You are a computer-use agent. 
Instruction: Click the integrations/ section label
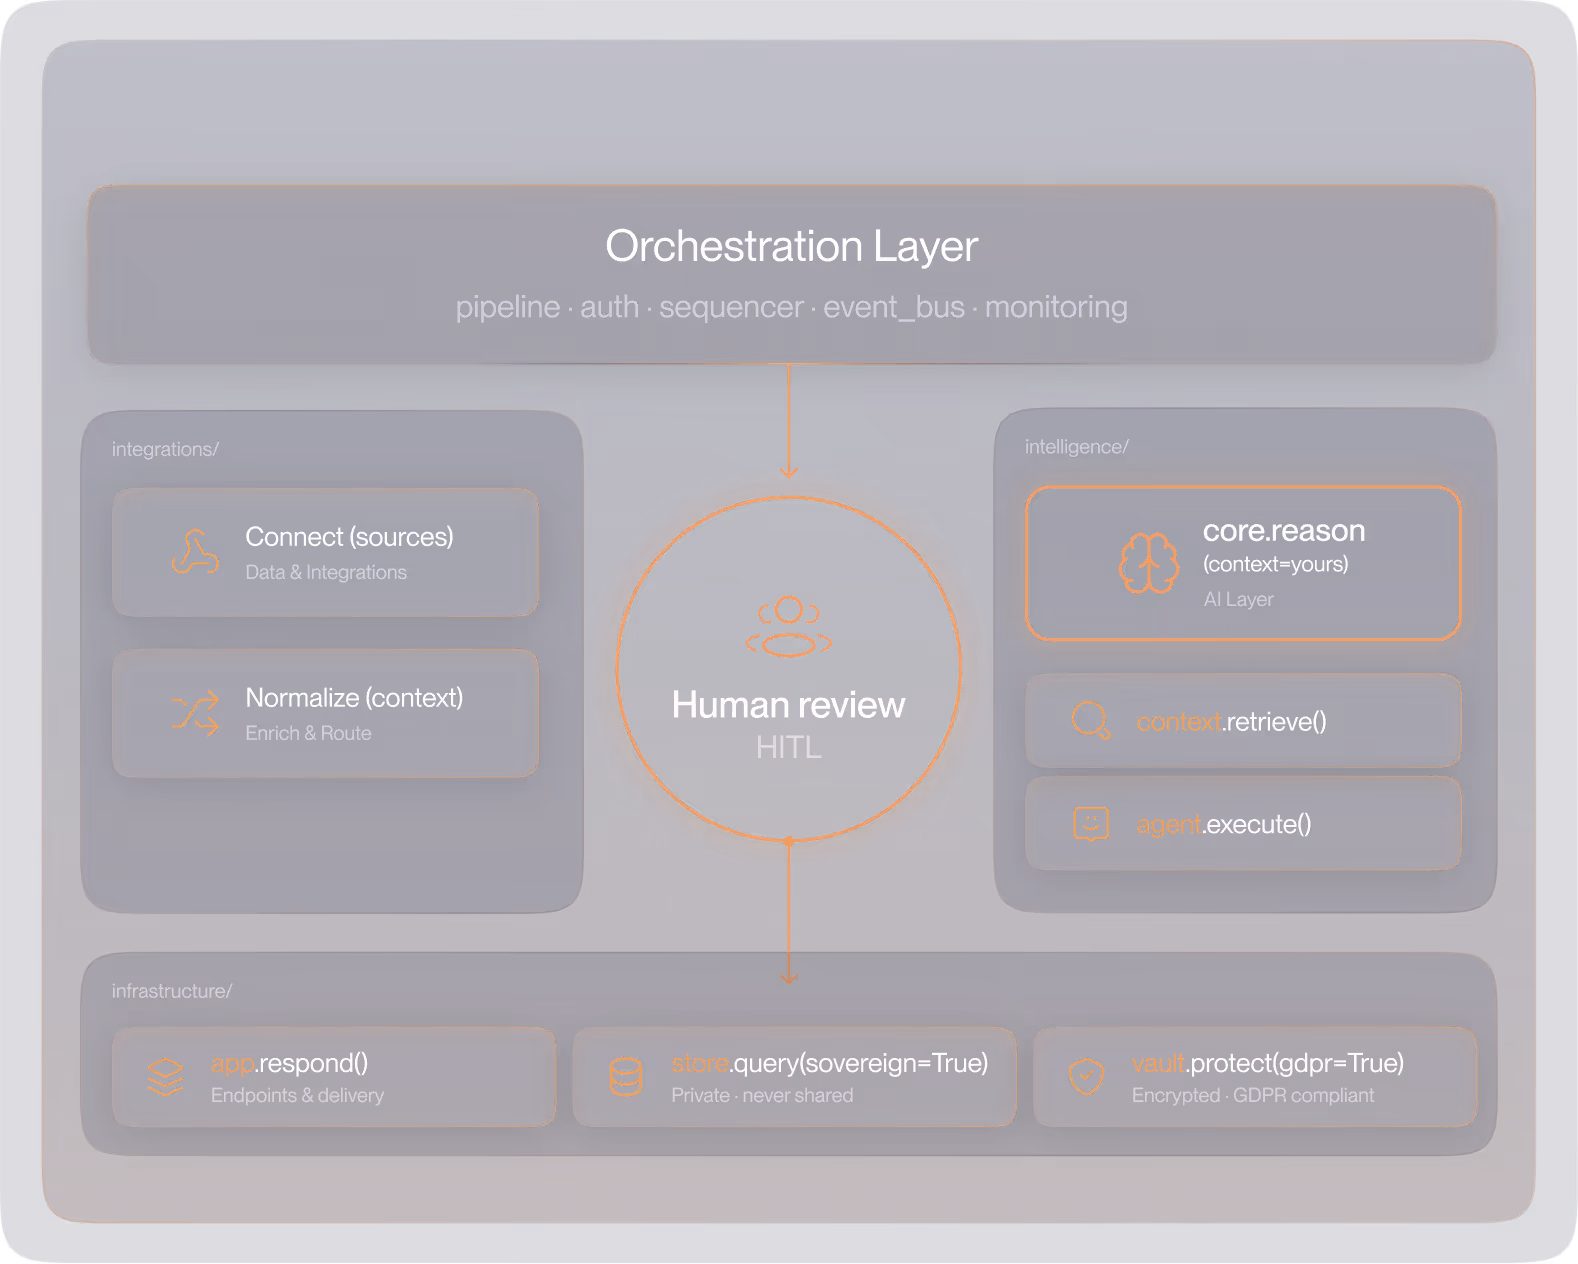click(165, 449)
